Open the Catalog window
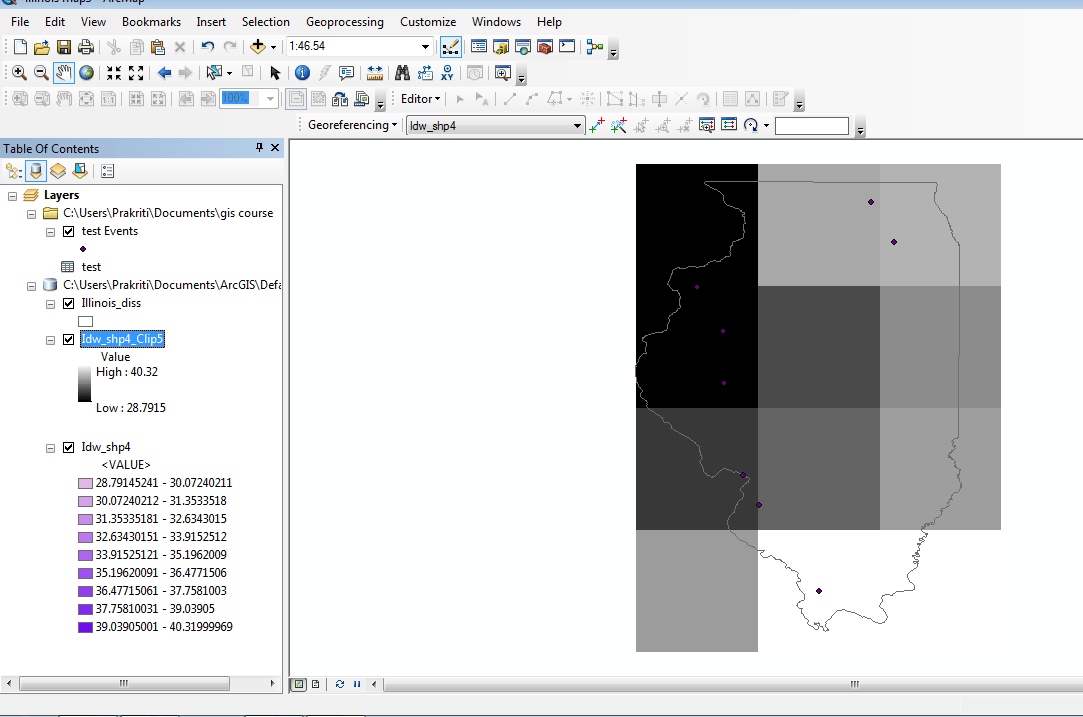Image resolution: width=1083 pixels, height=717 pixels. coord(501,46)
